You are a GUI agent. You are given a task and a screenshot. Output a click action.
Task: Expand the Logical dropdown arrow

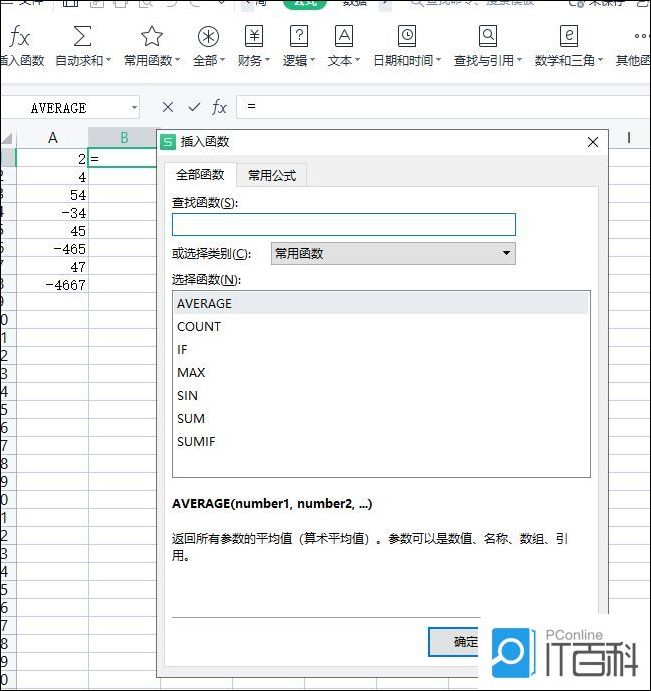coord(312,60)
